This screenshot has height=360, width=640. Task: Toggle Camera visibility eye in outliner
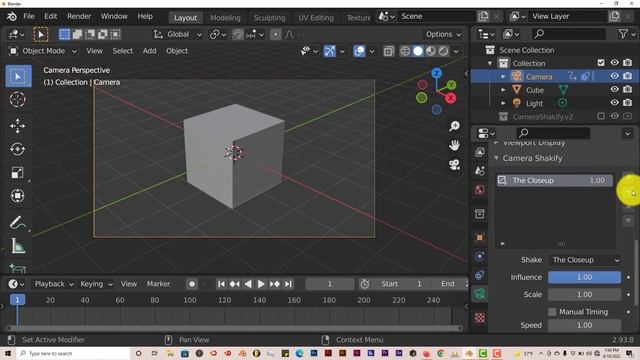click(614, 76)
